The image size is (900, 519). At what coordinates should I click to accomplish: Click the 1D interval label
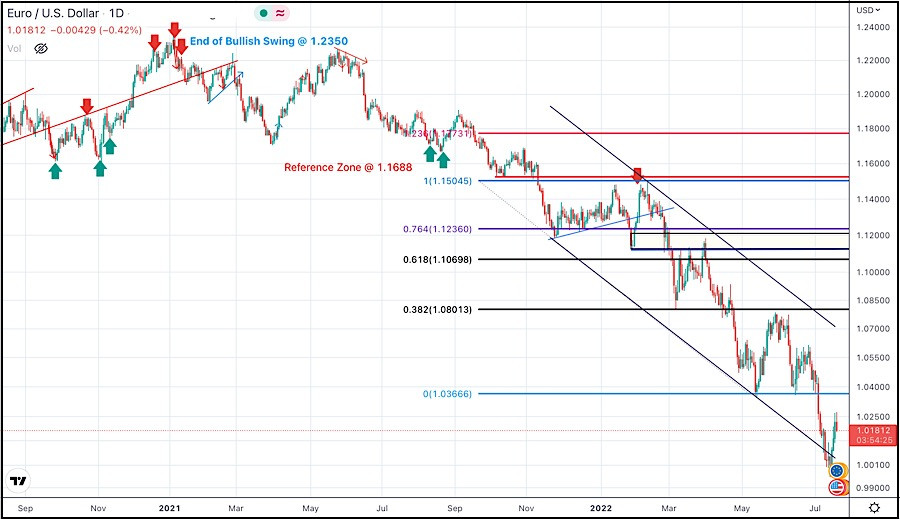pyautogui.click(x=117, y=13)
